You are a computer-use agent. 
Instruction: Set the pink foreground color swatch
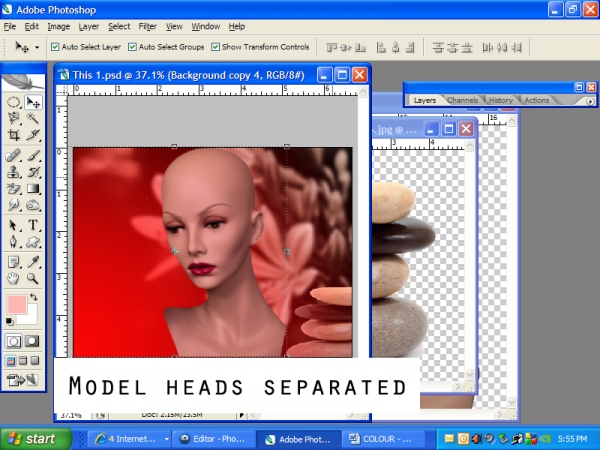click(x=16, y=304)
